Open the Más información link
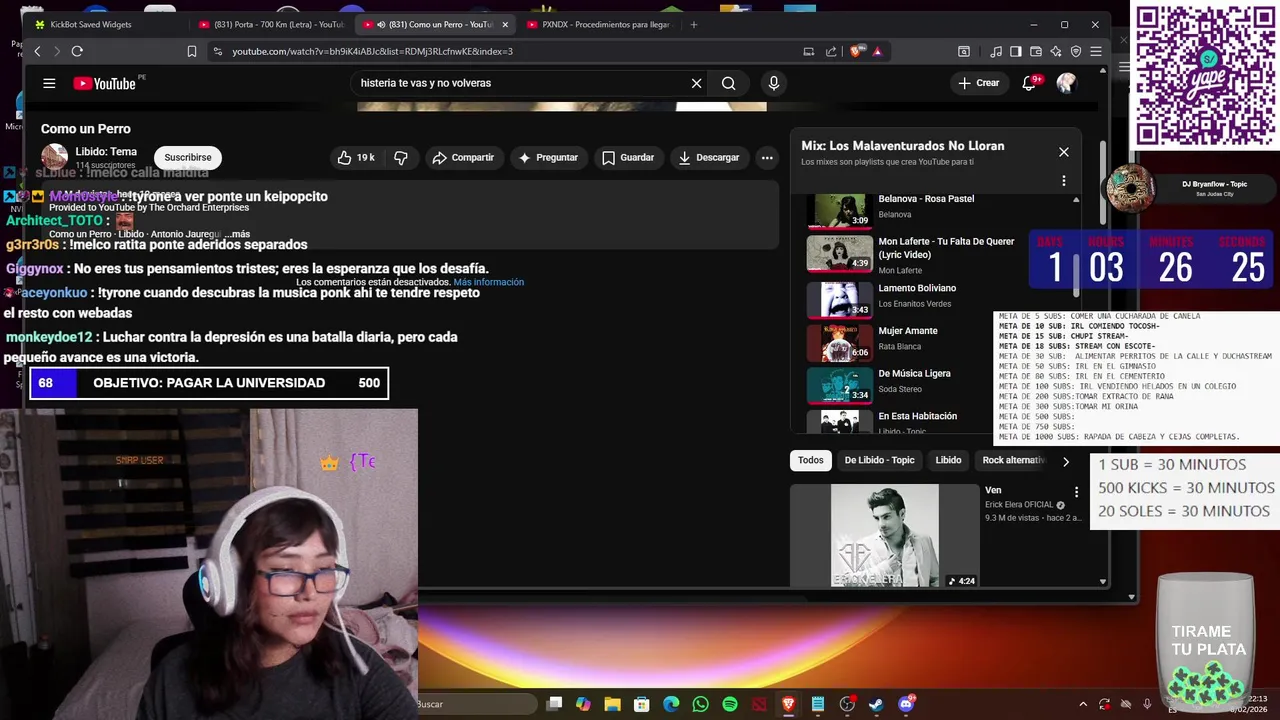Image resolution: width=1280 pixels, height=720 pixels. tap(488, 282)
